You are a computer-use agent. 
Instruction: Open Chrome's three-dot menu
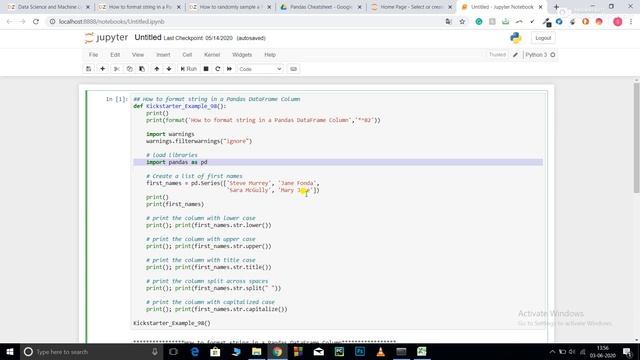(631, 22)
